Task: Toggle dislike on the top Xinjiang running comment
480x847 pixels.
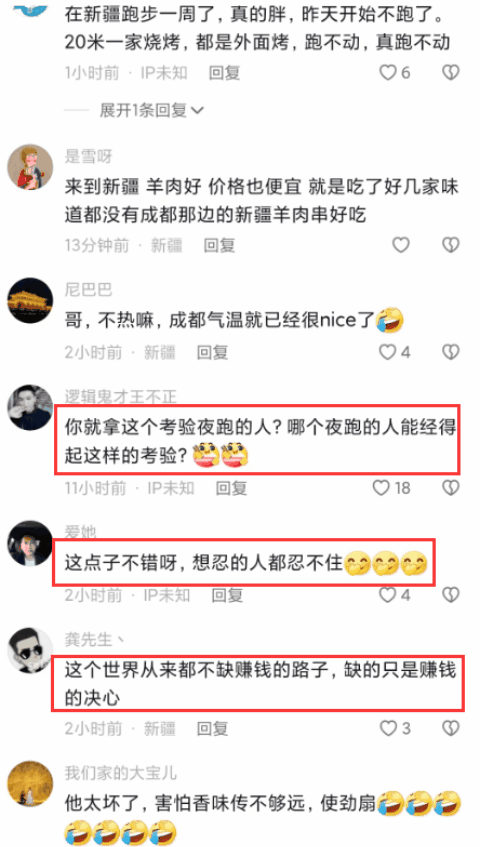Action: pyautogui.click(x=450, y=72)
